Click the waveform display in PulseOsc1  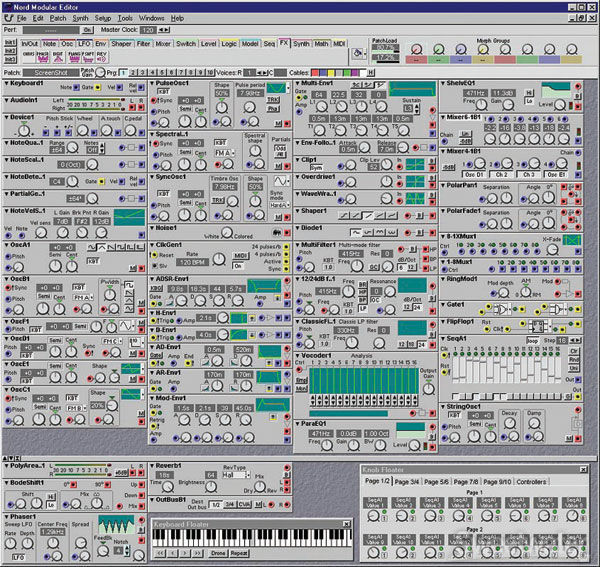276,88
